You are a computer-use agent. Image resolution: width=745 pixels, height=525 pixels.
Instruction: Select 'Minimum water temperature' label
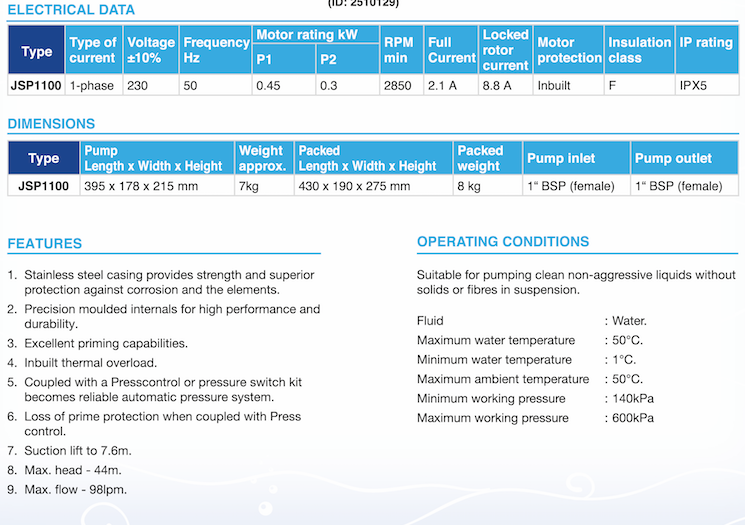click(x=495, y=360)
